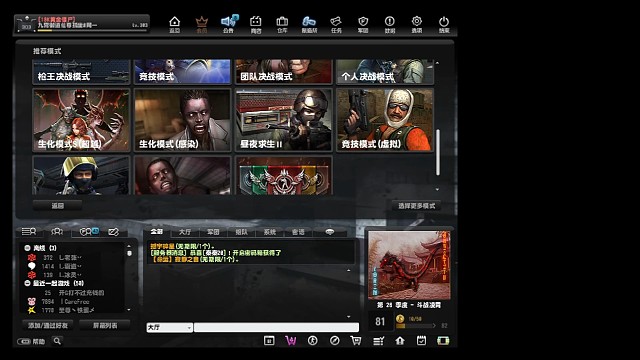Click the power exit icon

(444, 24)
